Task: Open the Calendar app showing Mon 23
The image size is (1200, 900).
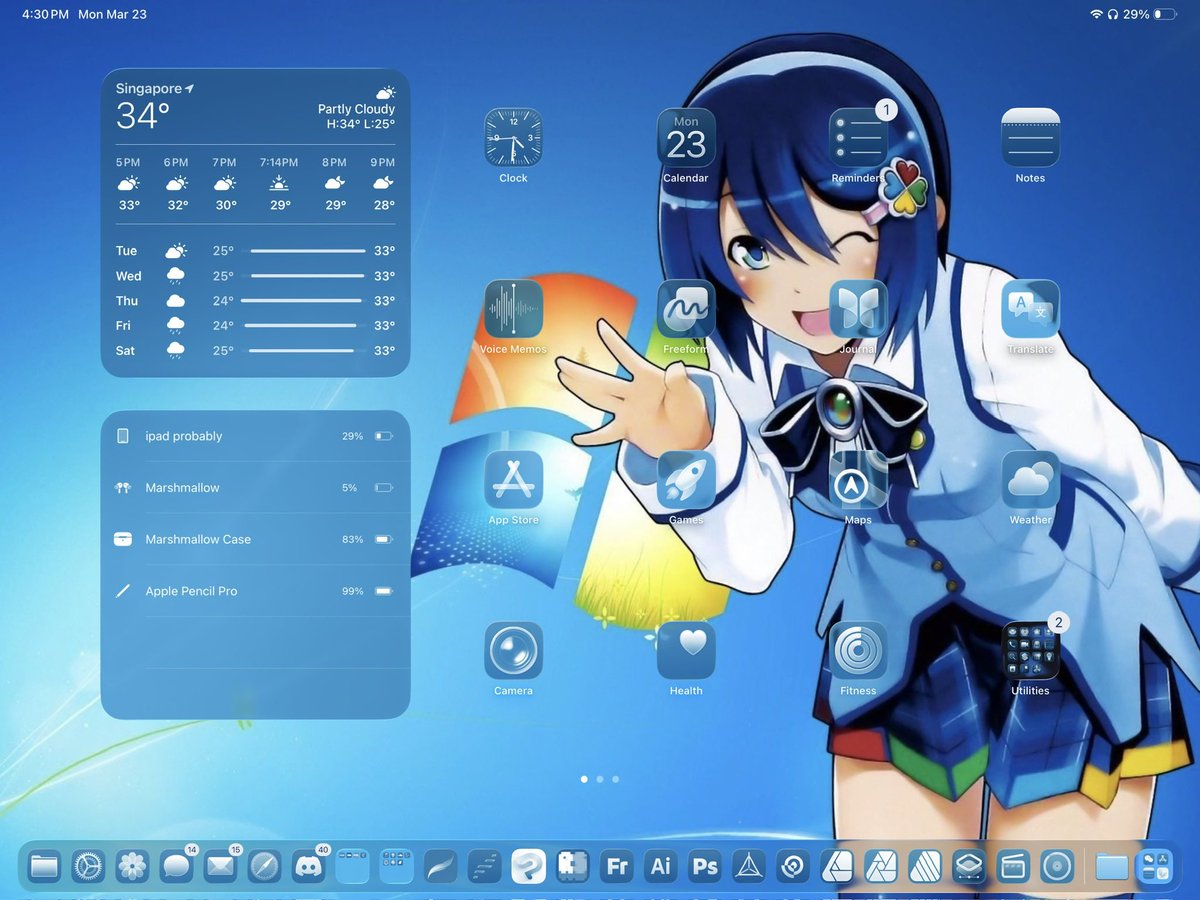Action: pos(686,137)
